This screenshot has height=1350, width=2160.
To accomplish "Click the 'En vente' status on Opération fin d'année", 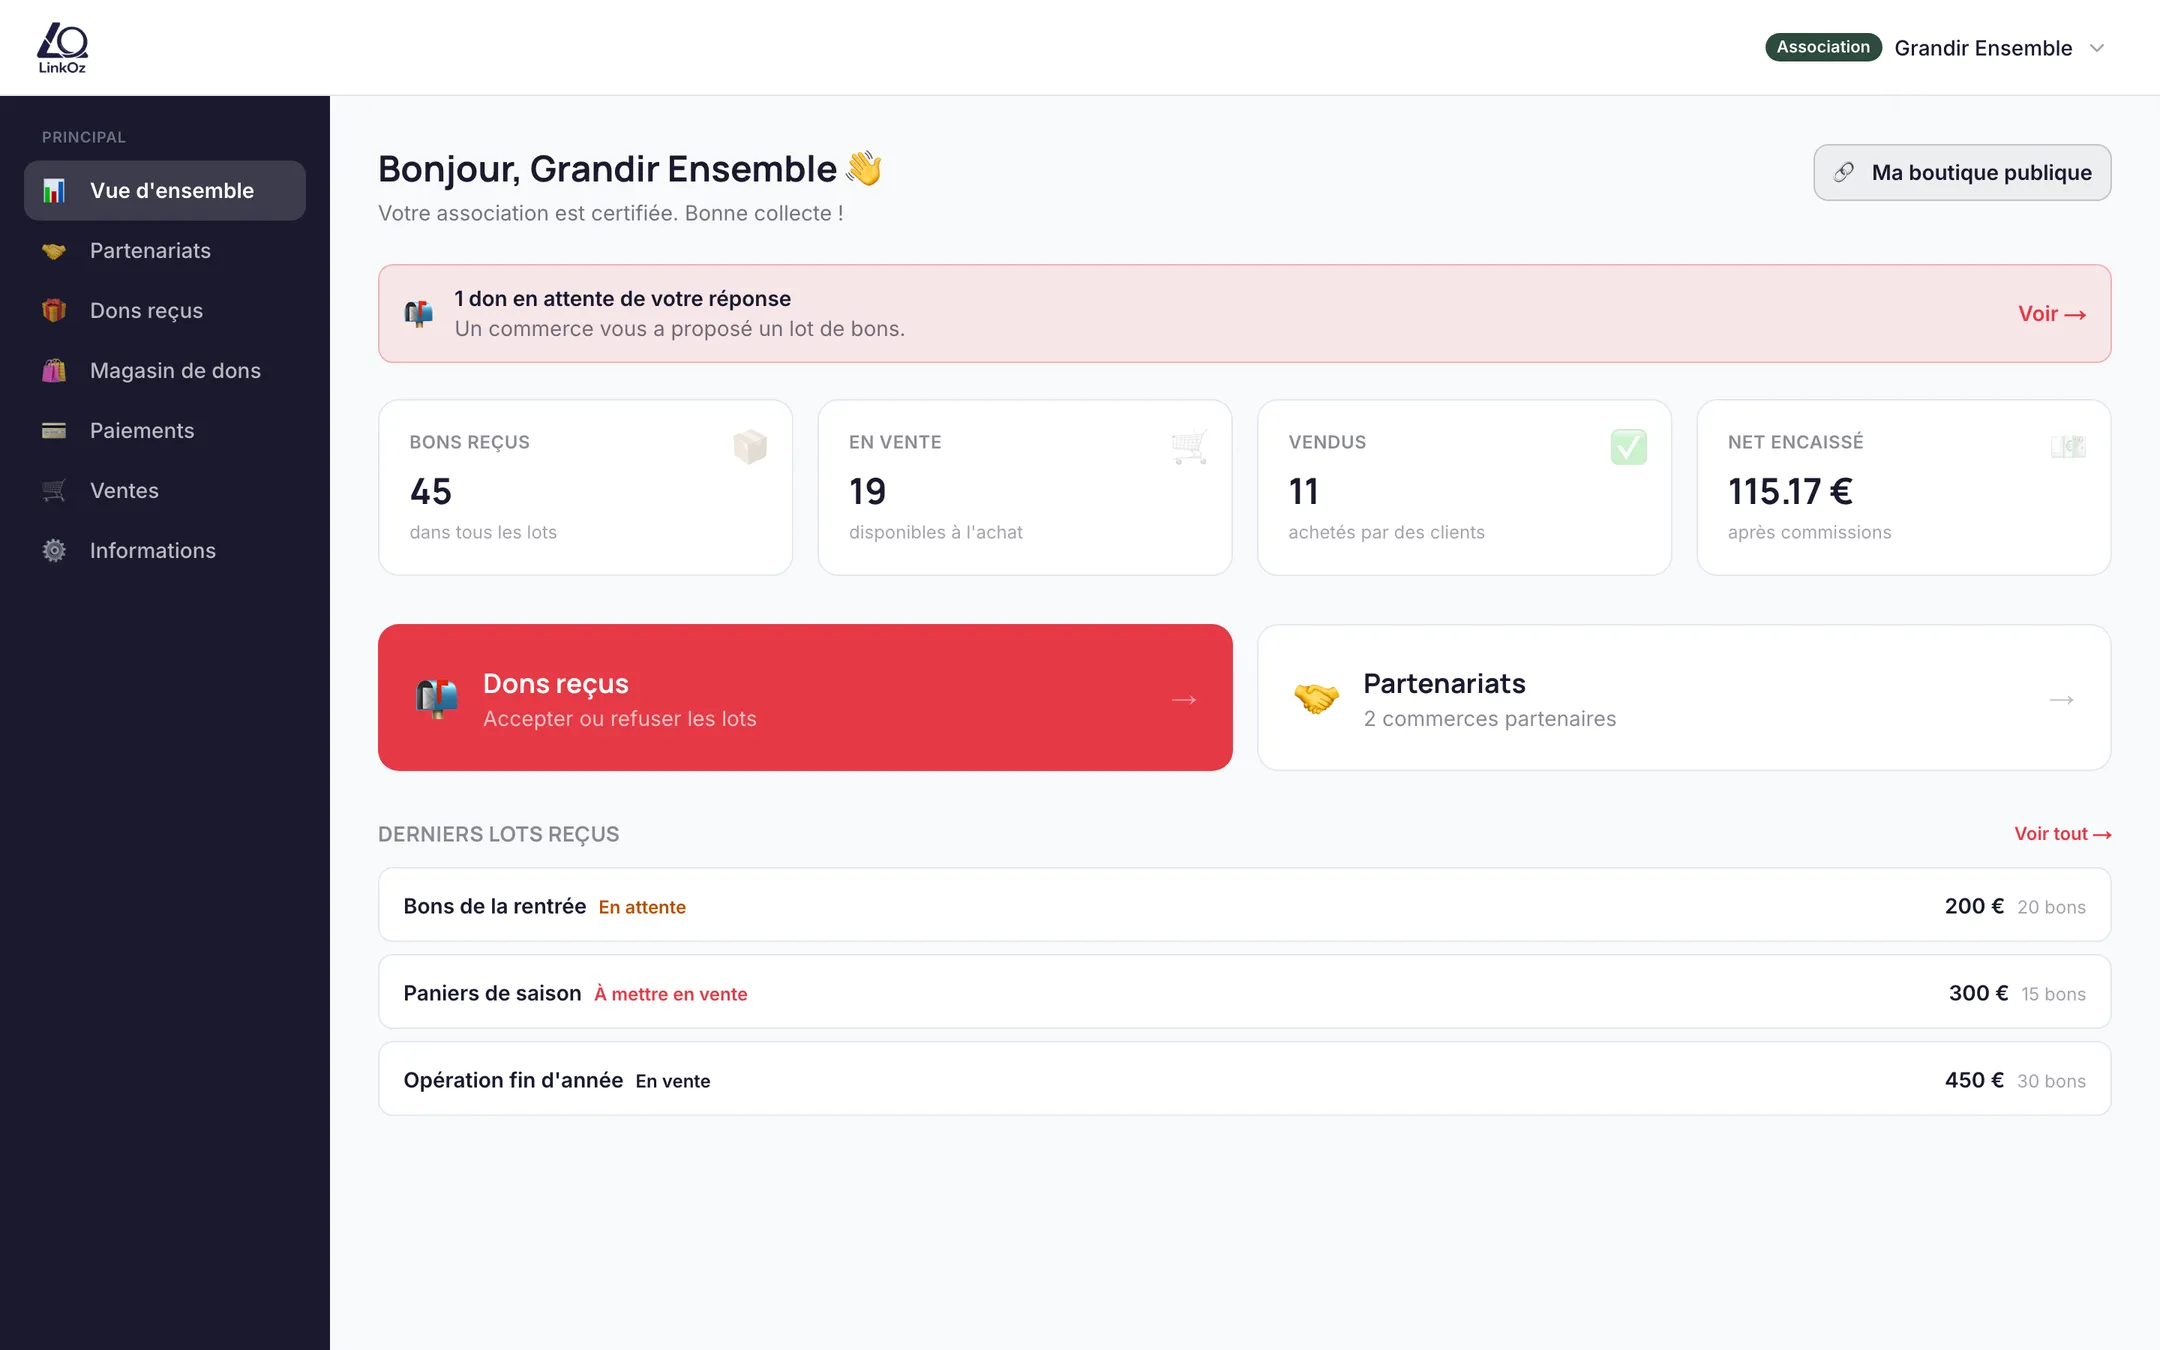I will (673, 1081).
